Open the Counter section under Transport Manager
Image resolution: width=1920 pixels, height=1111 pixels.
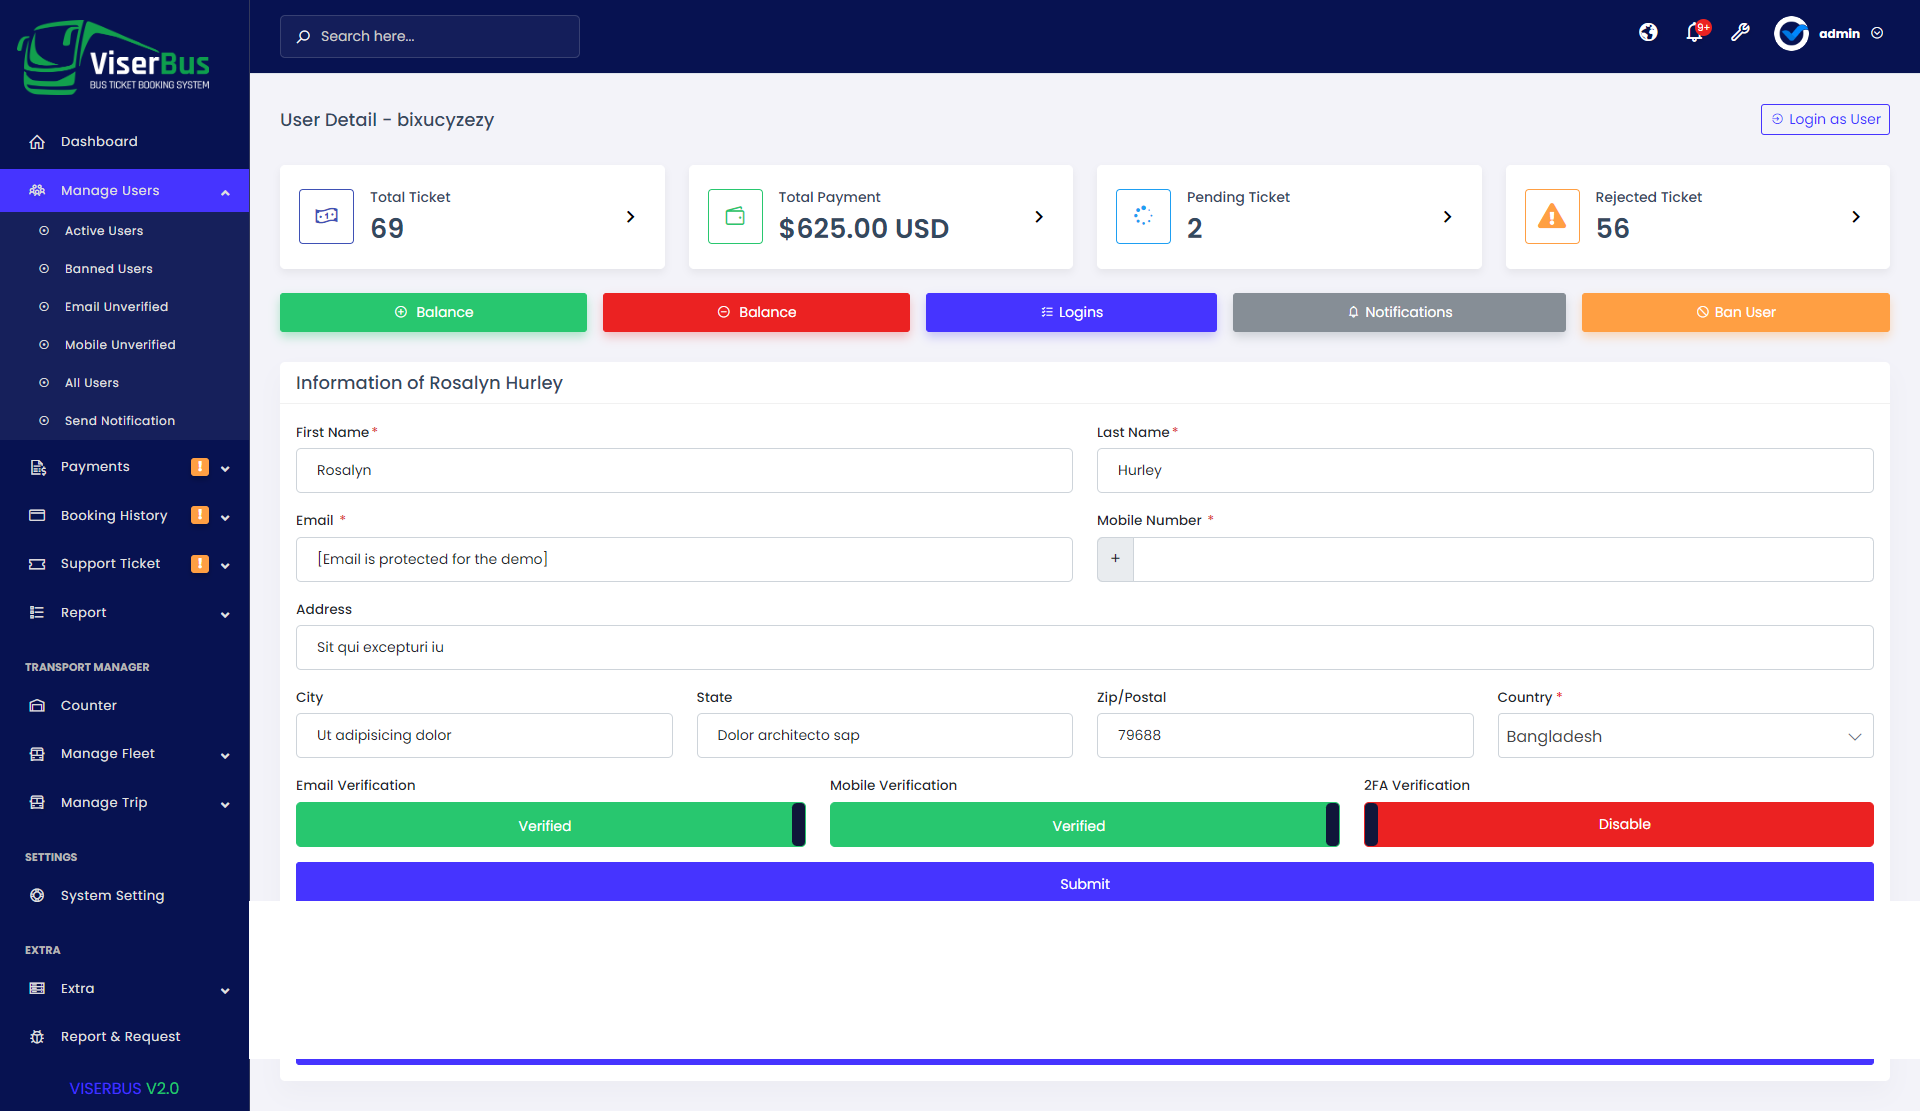click(88, 705)
